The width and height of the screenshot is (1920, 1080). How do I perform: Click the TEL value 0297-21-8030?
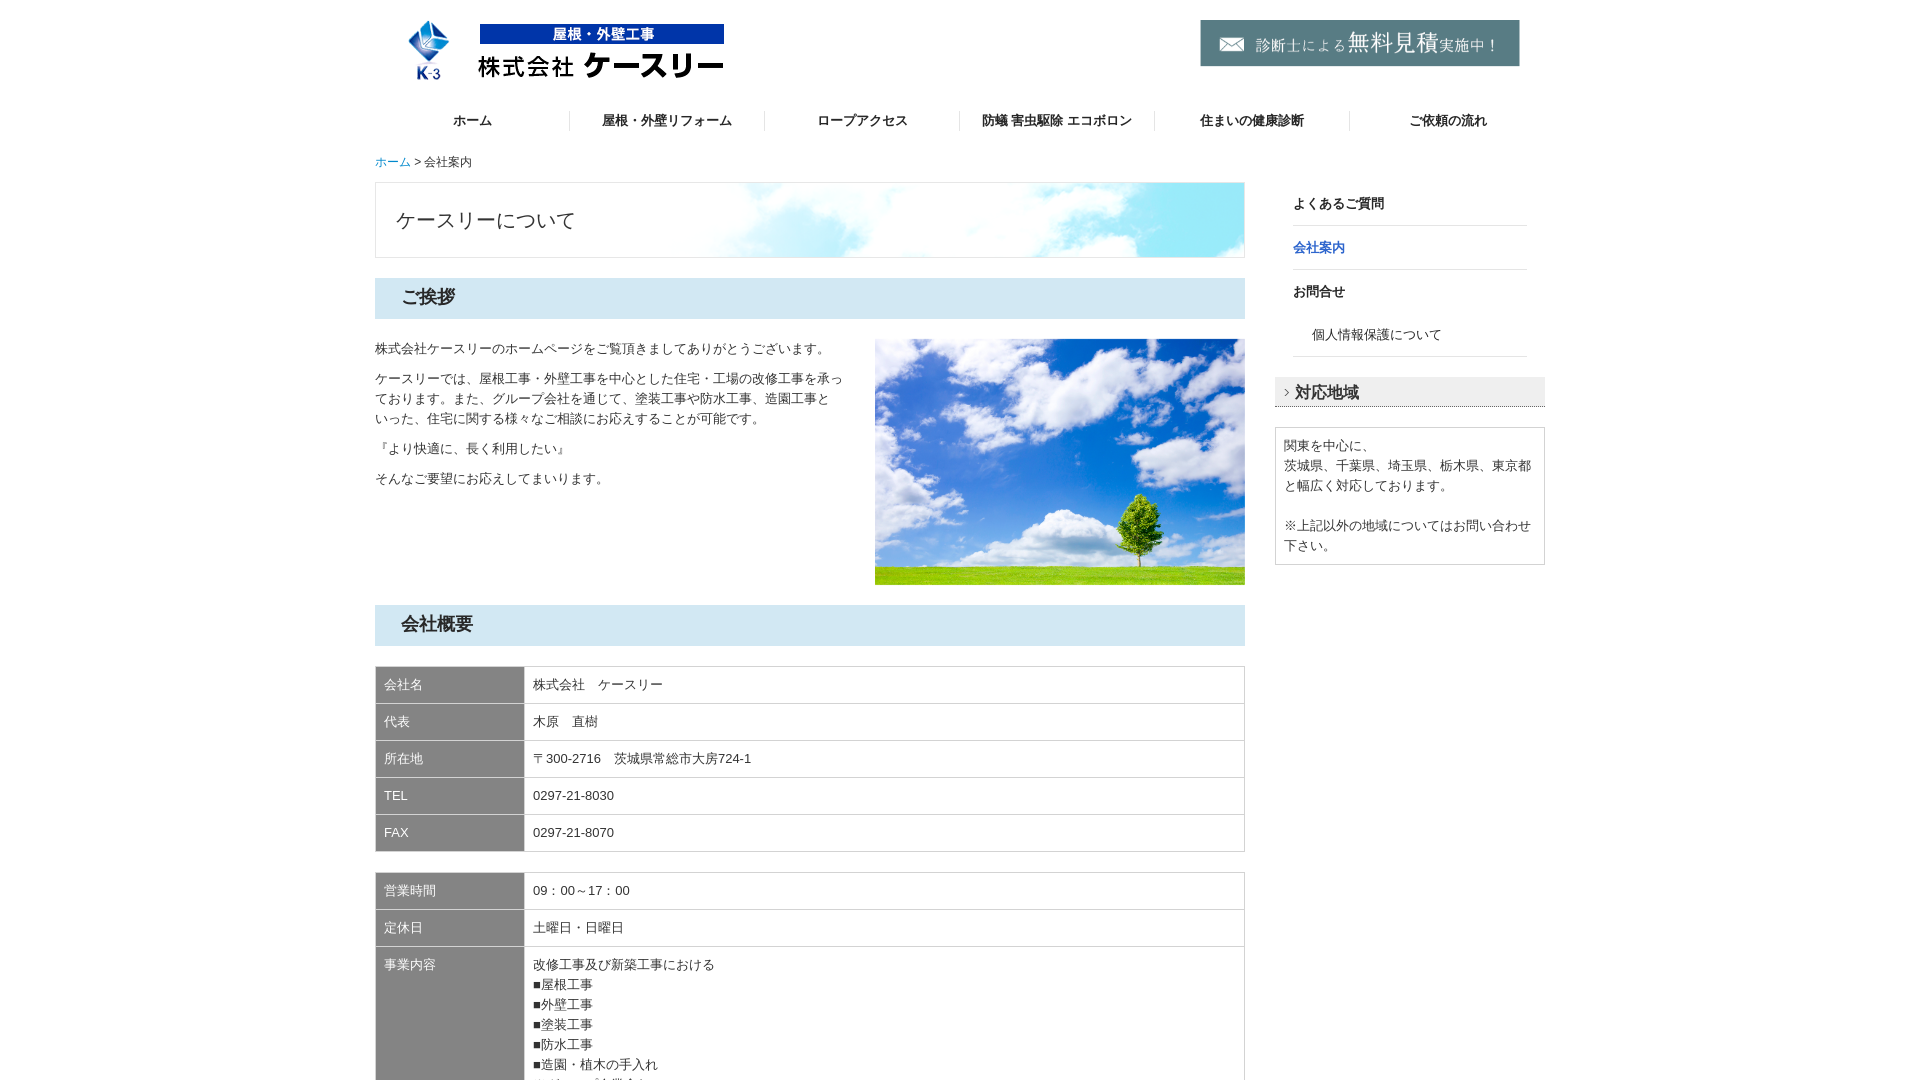[573, 796]
